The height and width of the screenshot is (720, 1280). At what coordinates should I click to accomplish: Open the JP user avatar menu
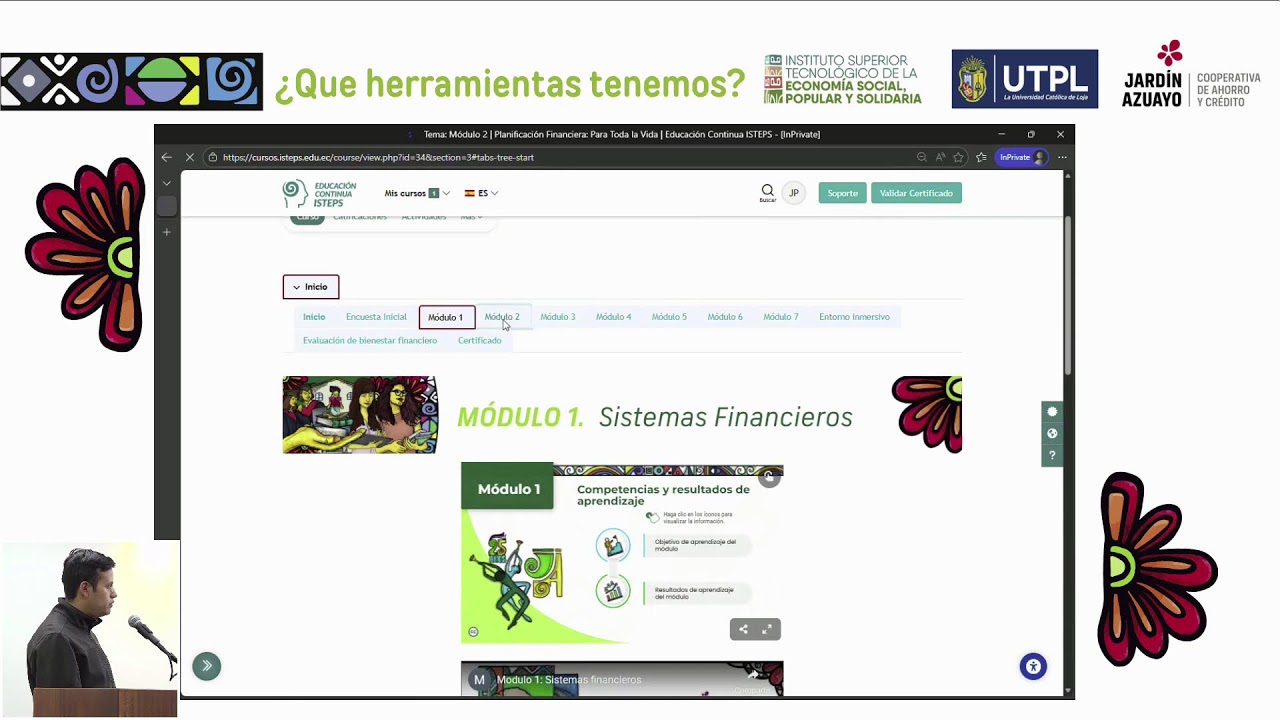click(x=793, y=193)
